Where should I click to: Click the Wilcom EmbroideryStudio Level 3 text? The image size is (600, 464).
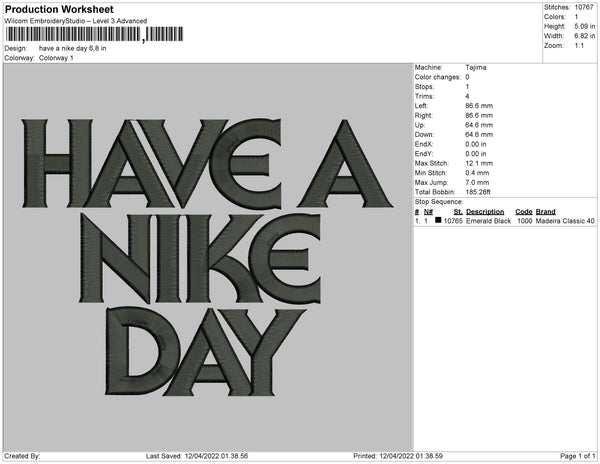click(76, 21)
